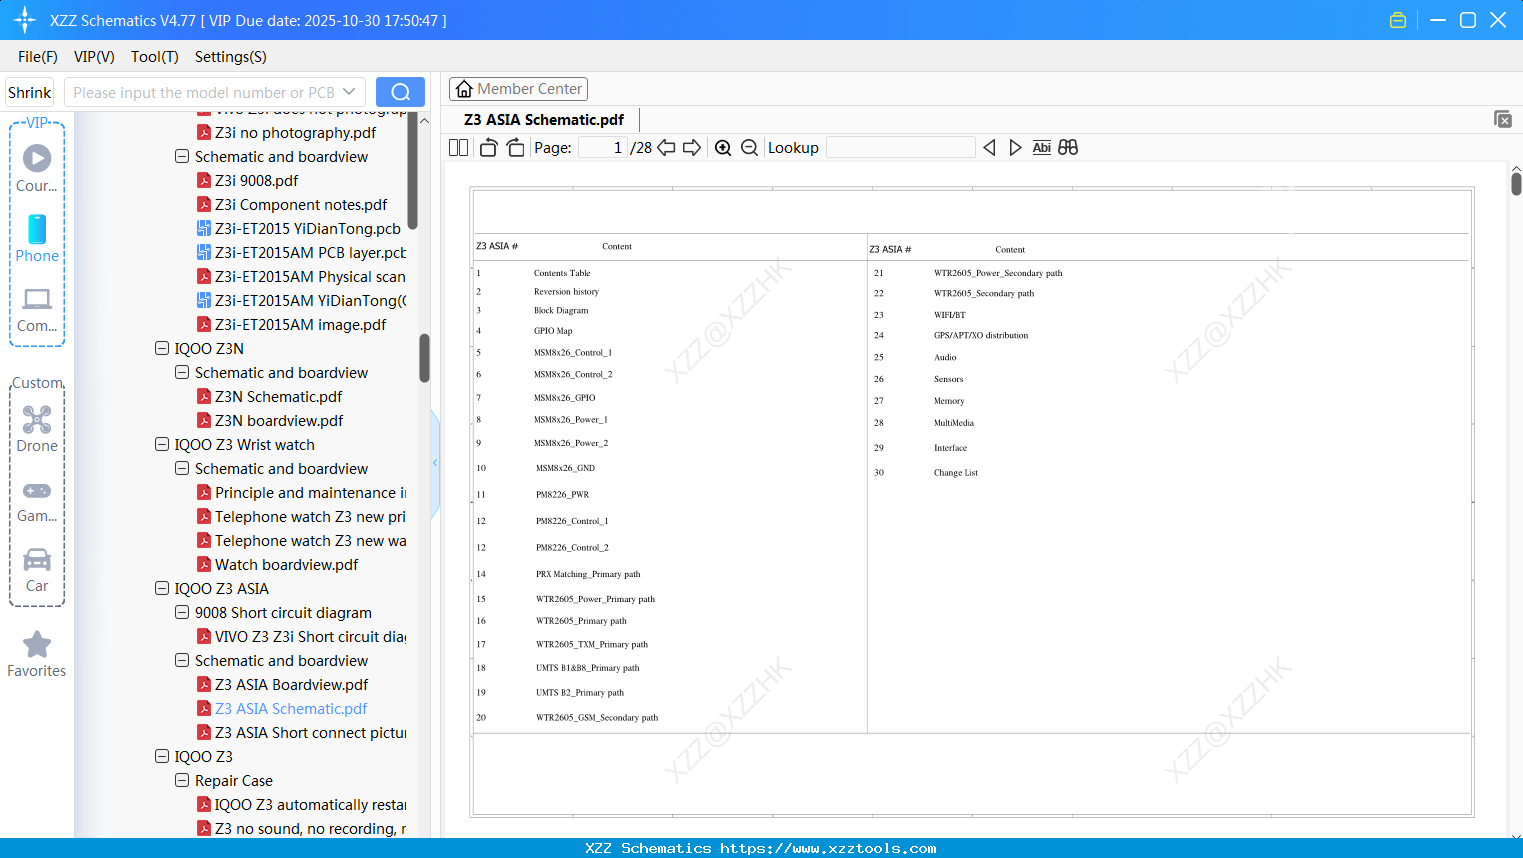Toggle match-case Abi option
The width and height of the screenshot is (1523, 858).
(x=1041, y=148)
